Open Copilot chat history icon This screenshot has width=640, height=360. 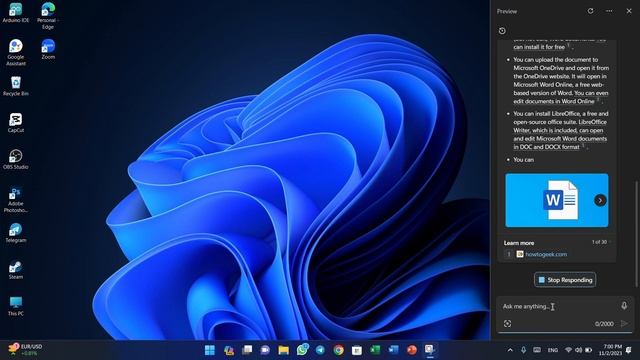point(502,31)
